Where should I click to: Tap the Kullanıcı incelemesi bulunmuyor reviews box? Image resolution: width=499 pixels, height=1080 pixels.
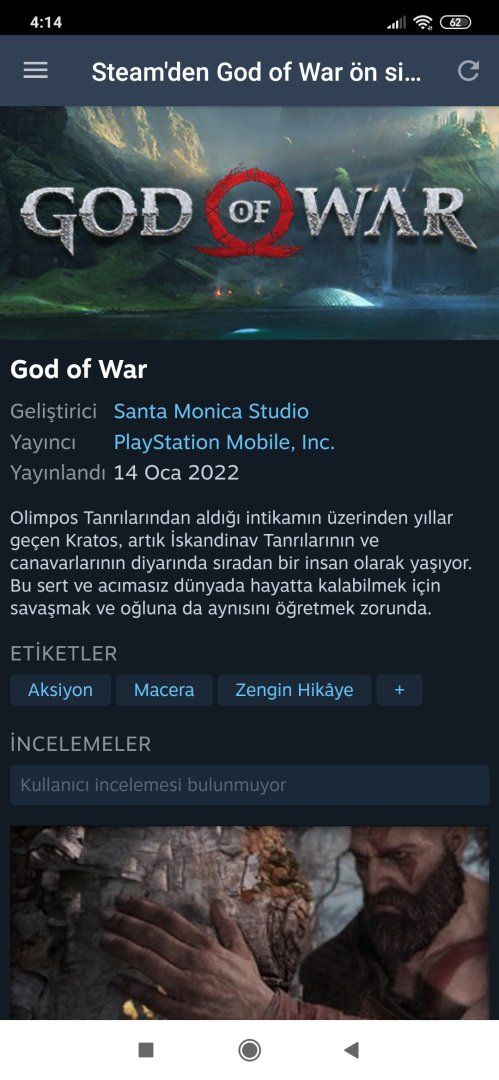pyautogui.click(x=250, y=785)
